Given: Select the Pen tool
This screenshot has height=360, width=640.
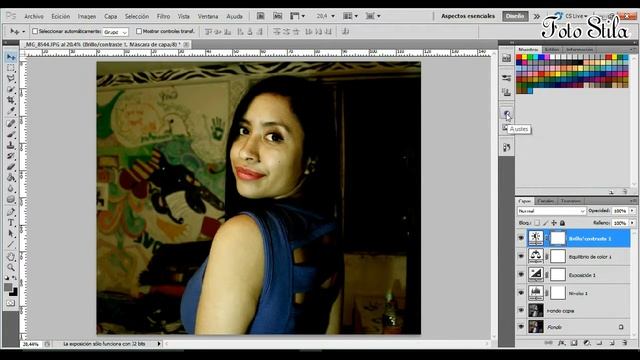Looking at the screenshot, I should tap(11, 212).
